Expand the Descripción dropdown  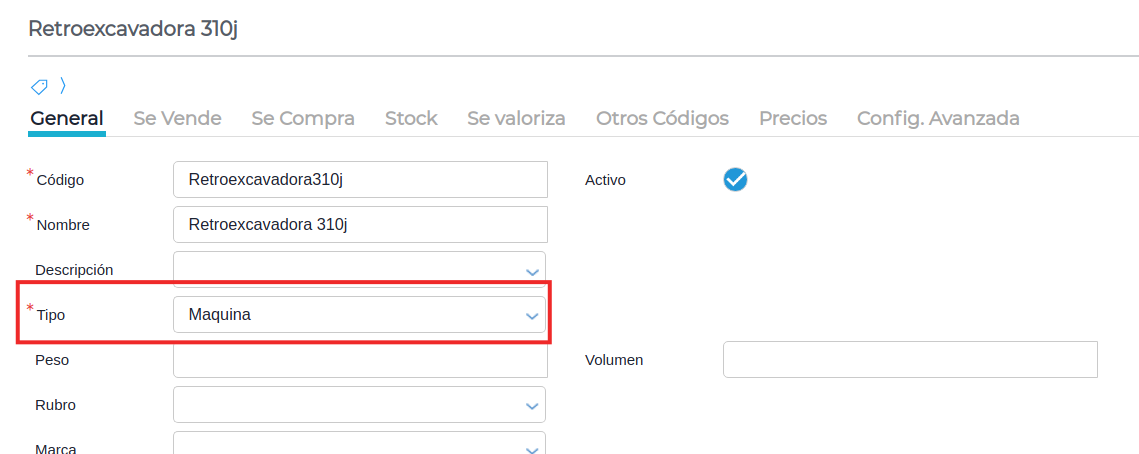point(531,270)
